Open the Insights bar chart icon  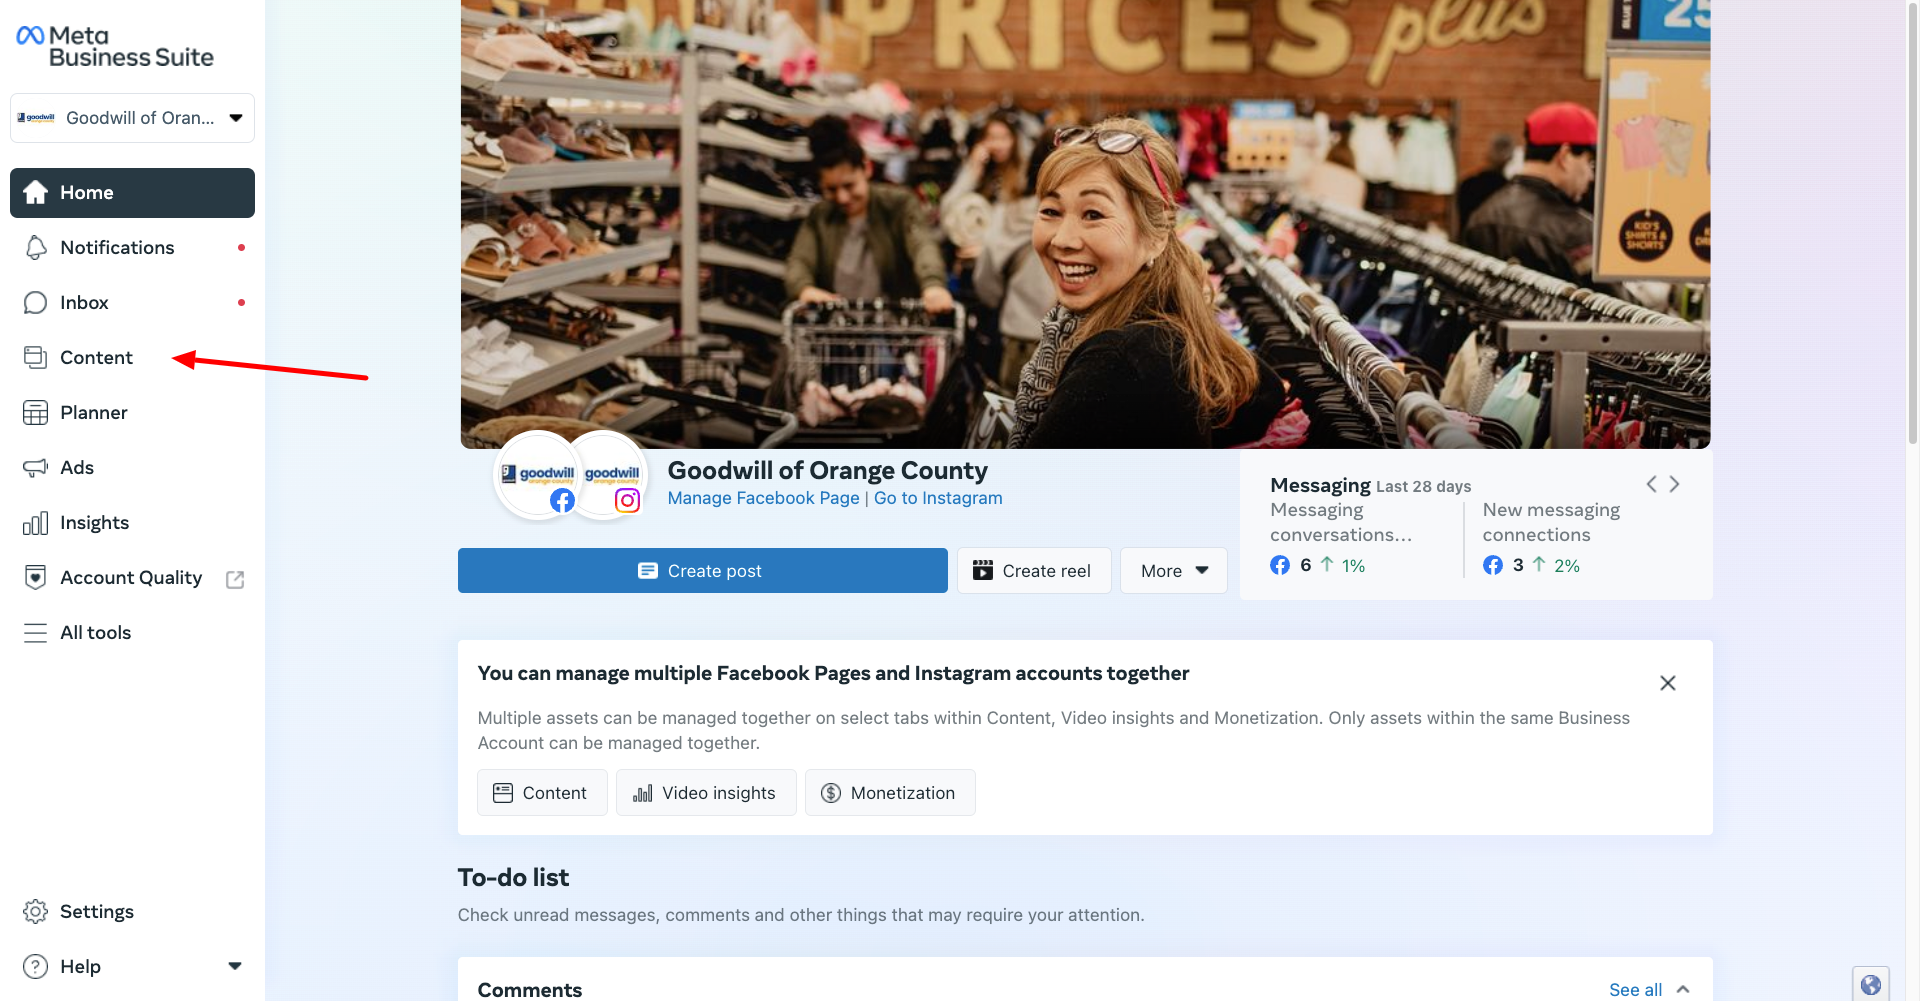36,523
